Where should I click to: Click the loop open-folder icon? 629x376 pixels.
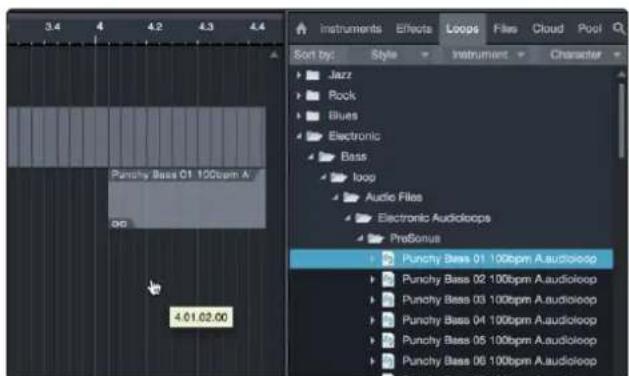(339, 177)
